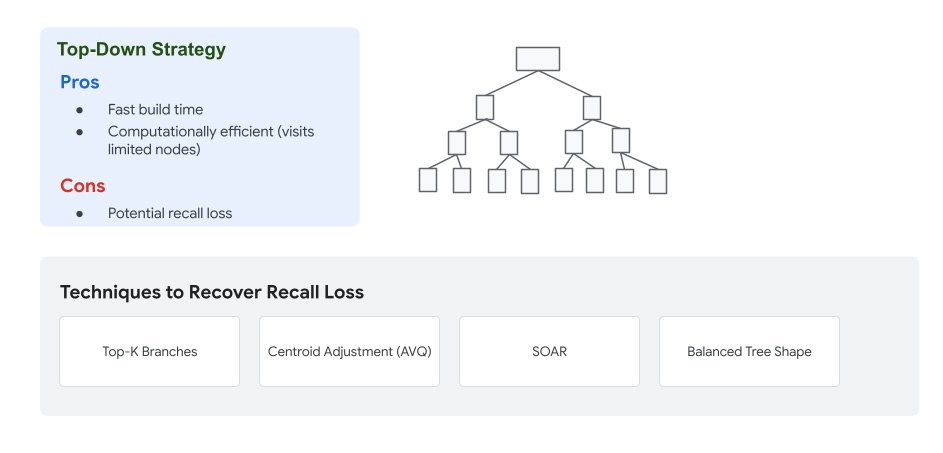Open the SOAR technique card
This screenshot has width=943, height=453.
[550, 351]
